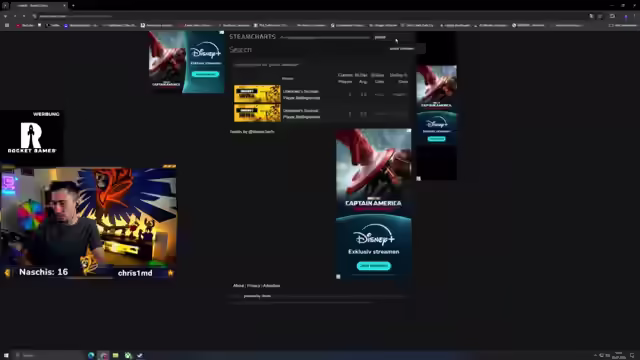Click the About link in the footer

[238, 286]
